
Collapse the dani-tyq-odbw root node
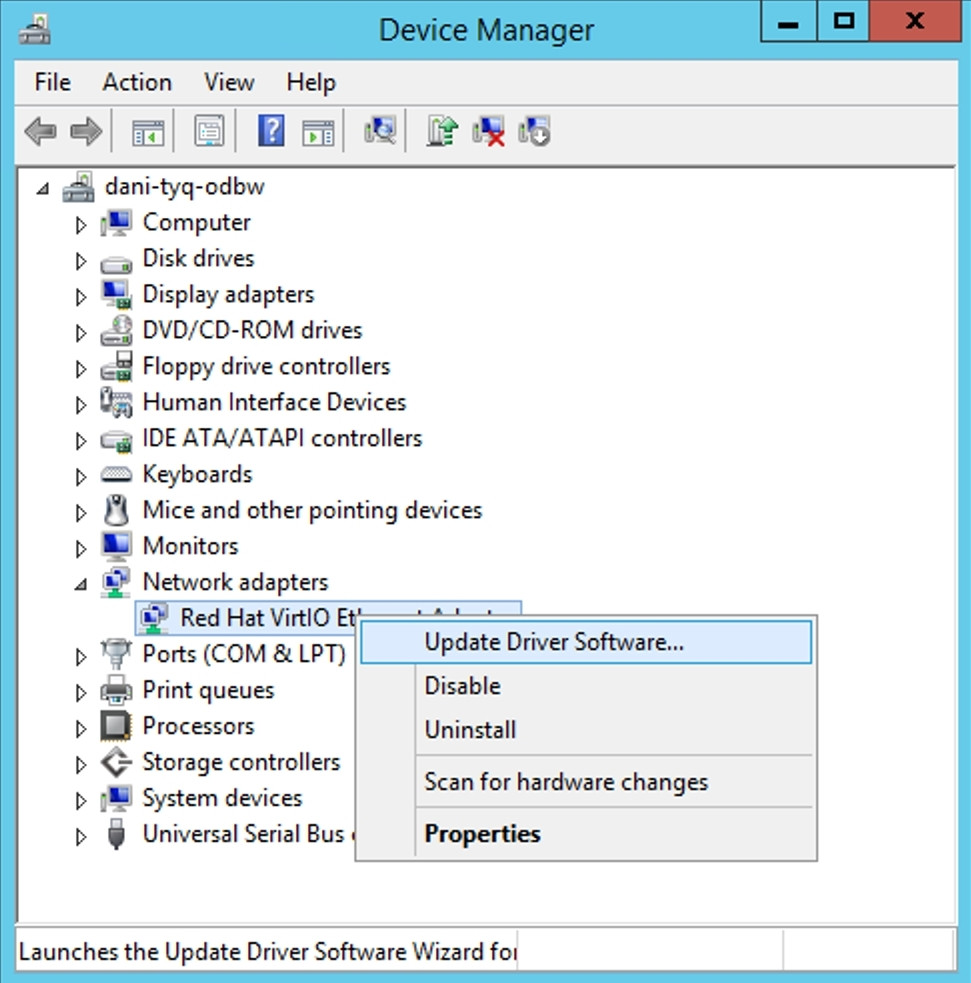(42, 188)
